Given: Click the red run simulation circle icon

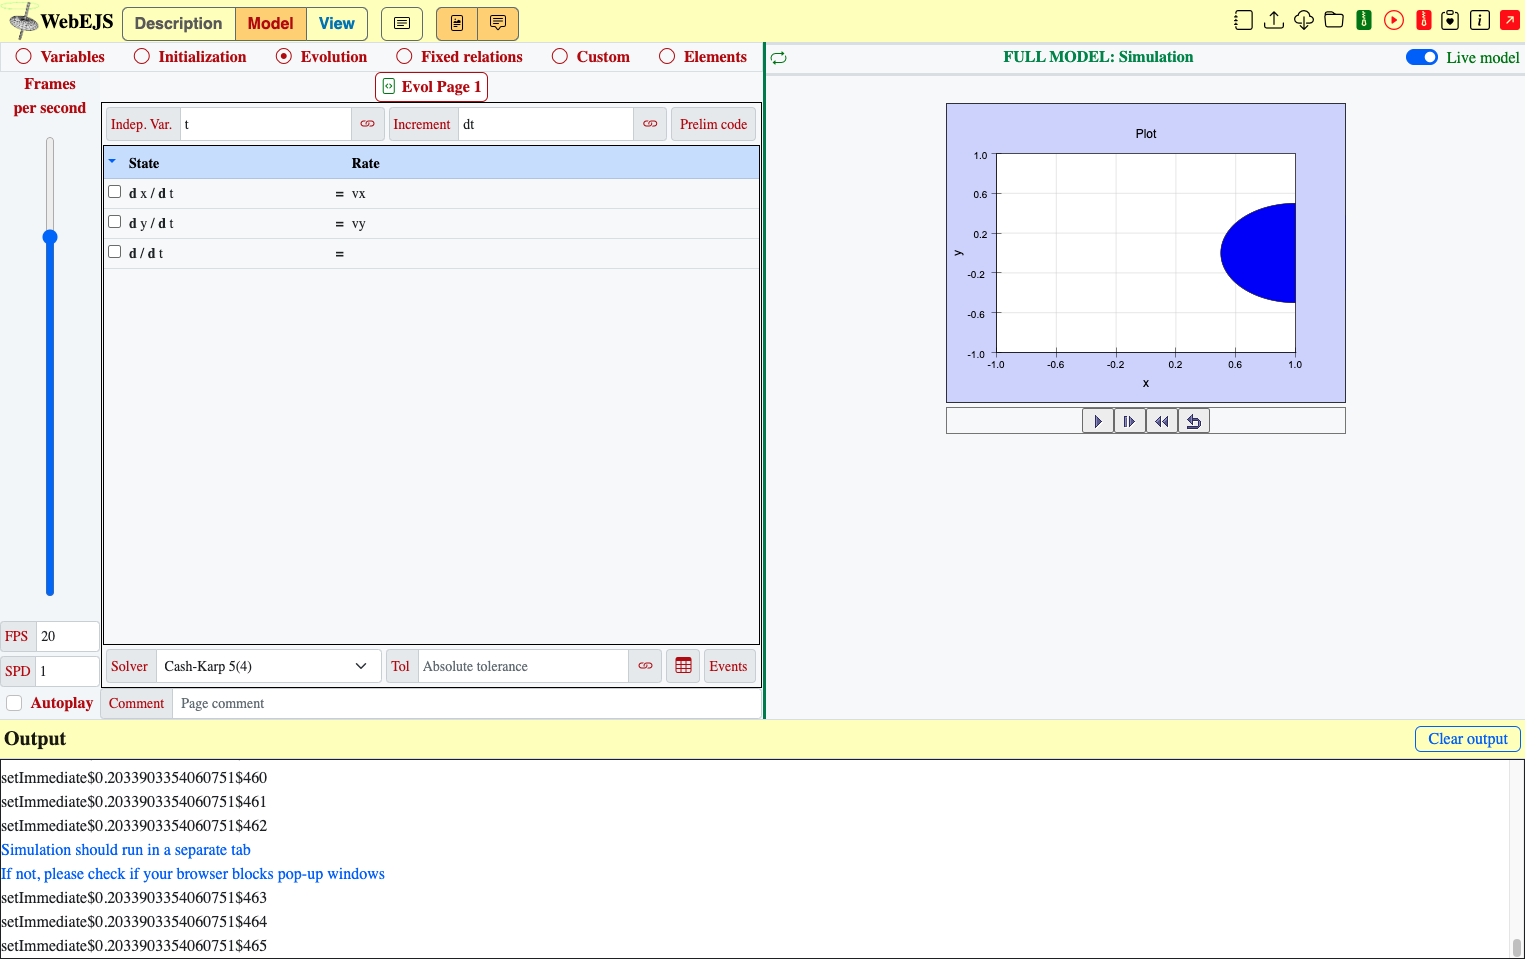Looking at the screenshot, I should 1394,20.
